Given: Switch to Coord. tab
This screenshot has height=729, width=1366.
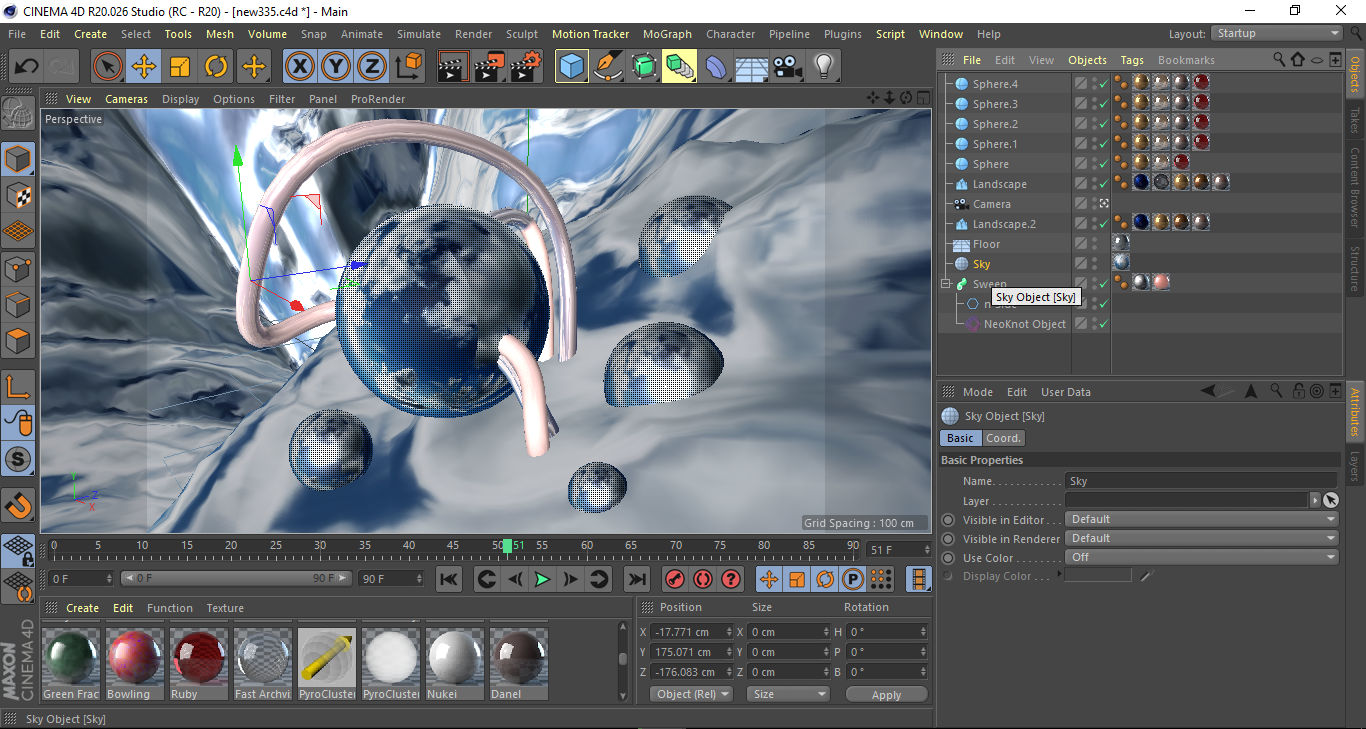Looking at the screenshot, I should tap(1003, 438).
